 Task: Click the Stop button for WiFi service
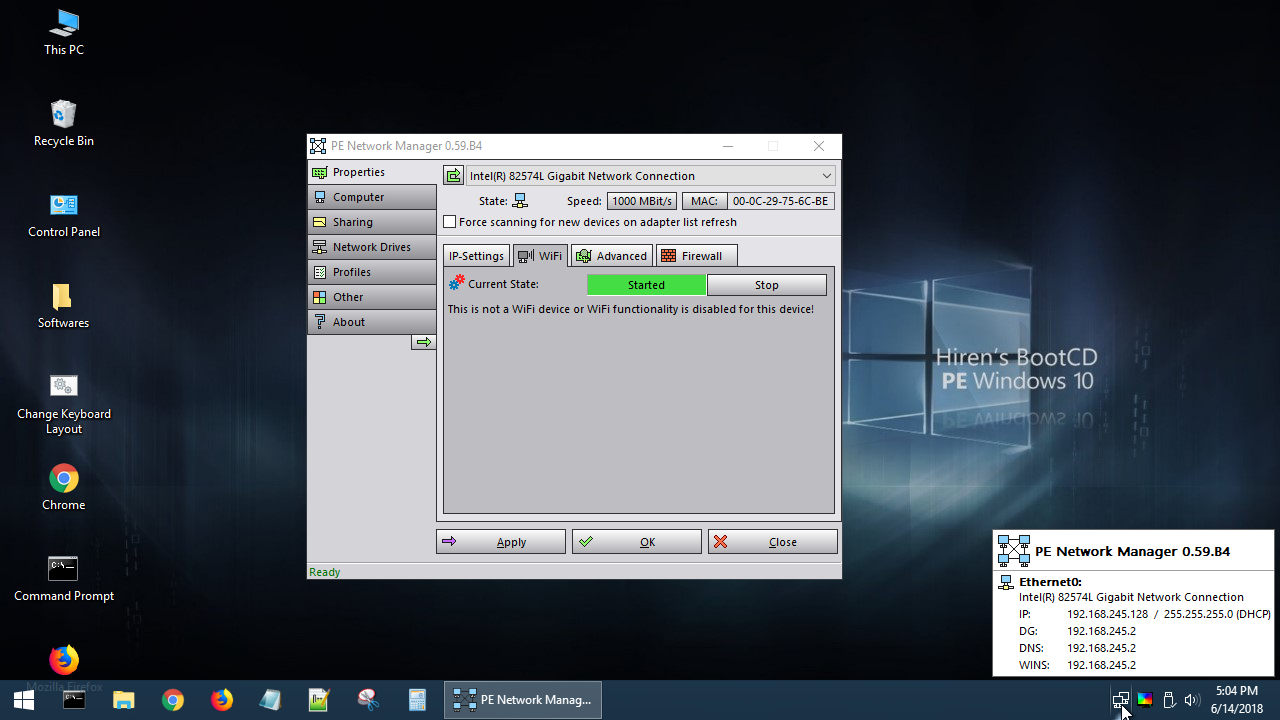pyautogui.click(x=767, y=285)
